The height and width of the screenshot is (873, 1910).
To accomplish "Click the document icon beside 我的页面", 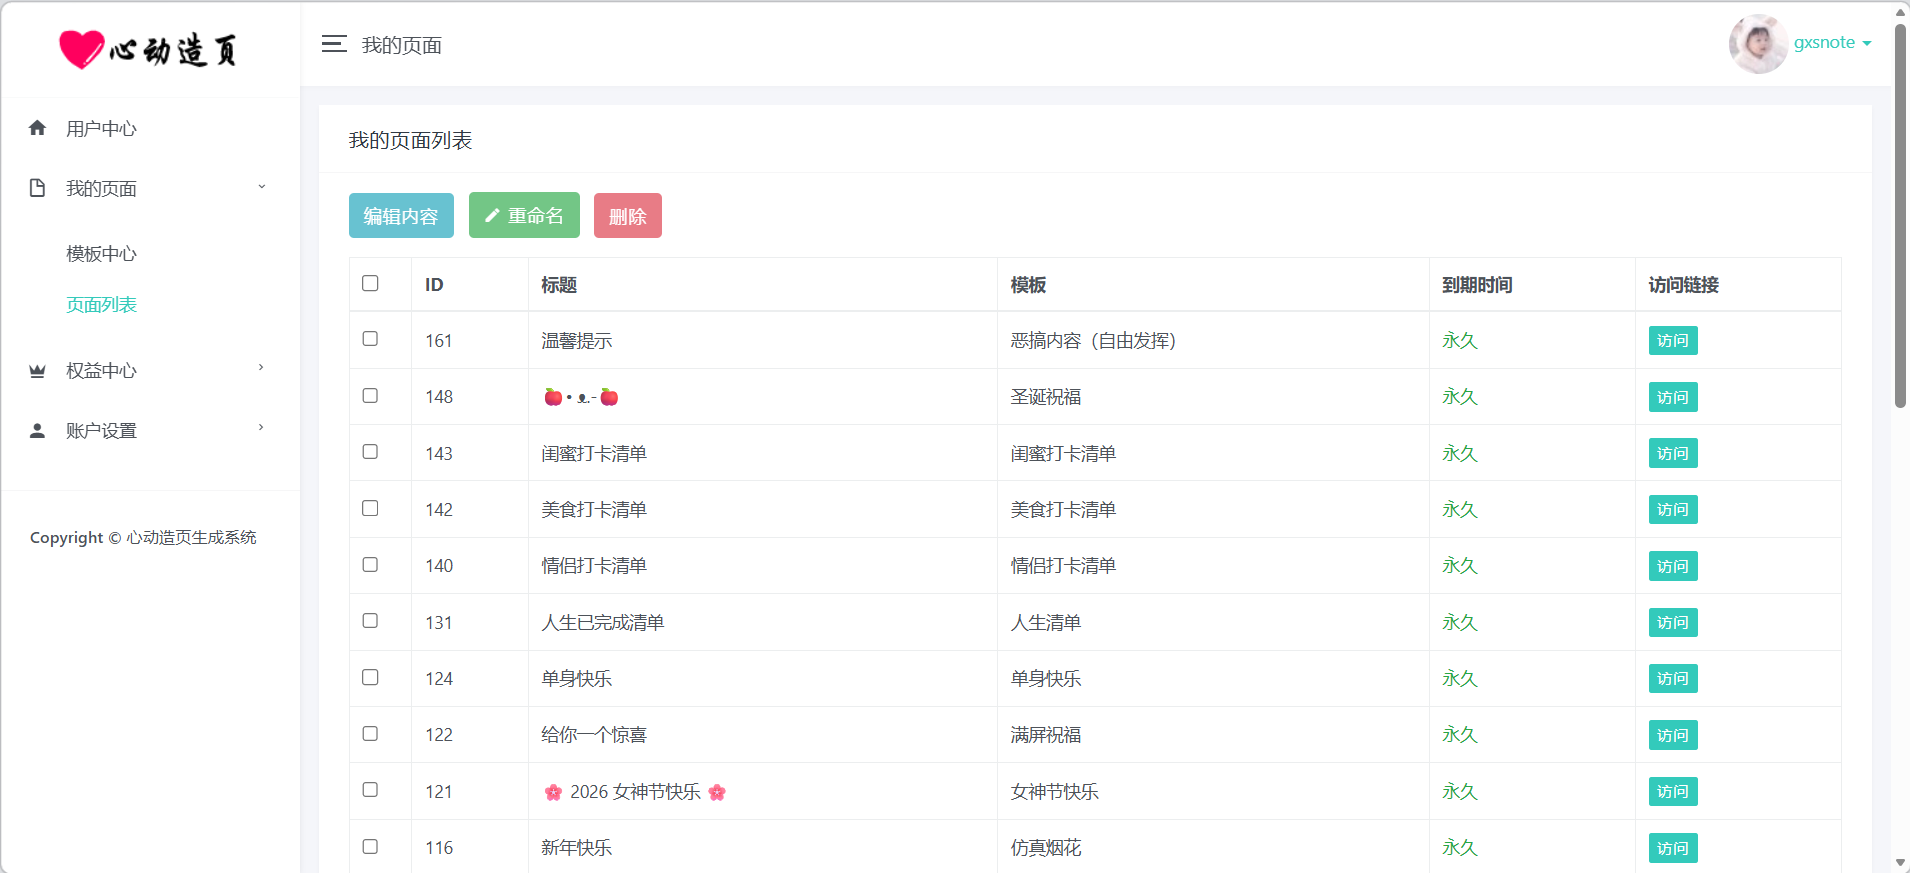I will point(38,188).
